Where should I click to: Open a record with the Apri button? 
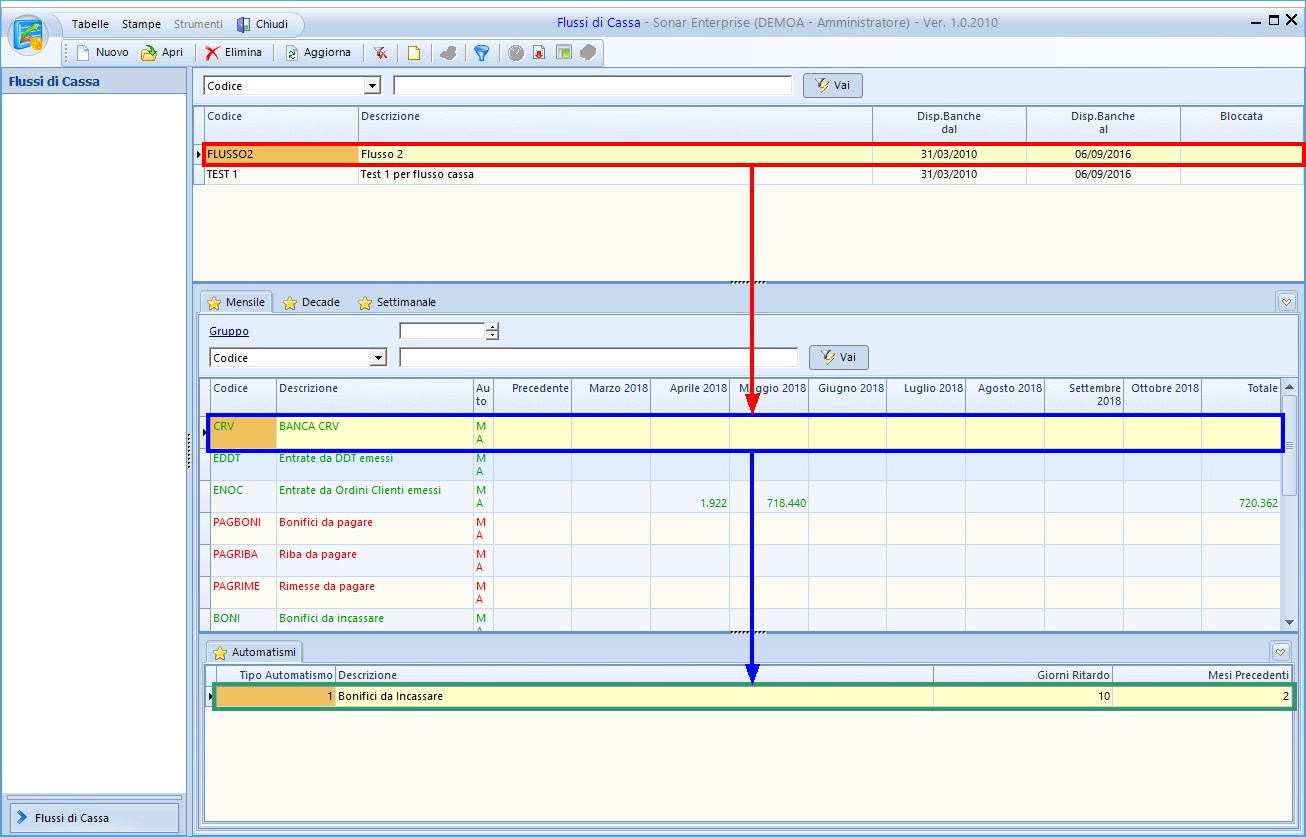[162, 53]
